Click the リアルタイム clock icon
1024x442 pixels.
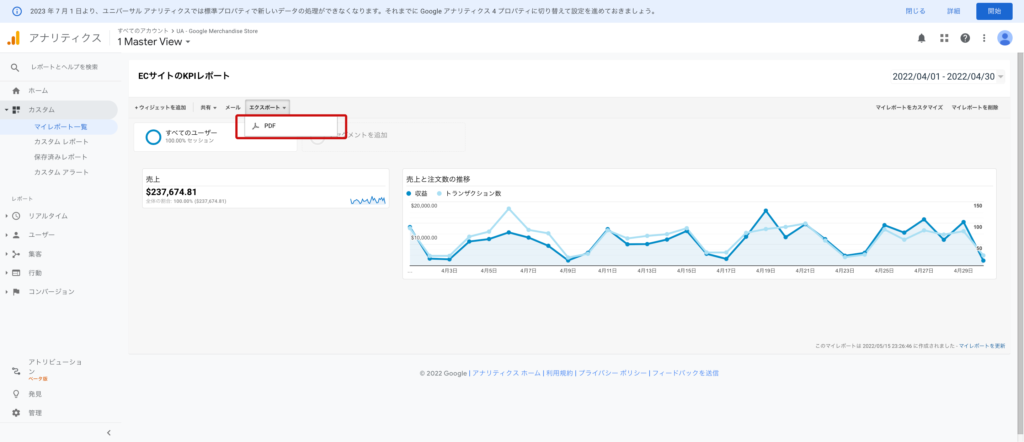[16, 216]
